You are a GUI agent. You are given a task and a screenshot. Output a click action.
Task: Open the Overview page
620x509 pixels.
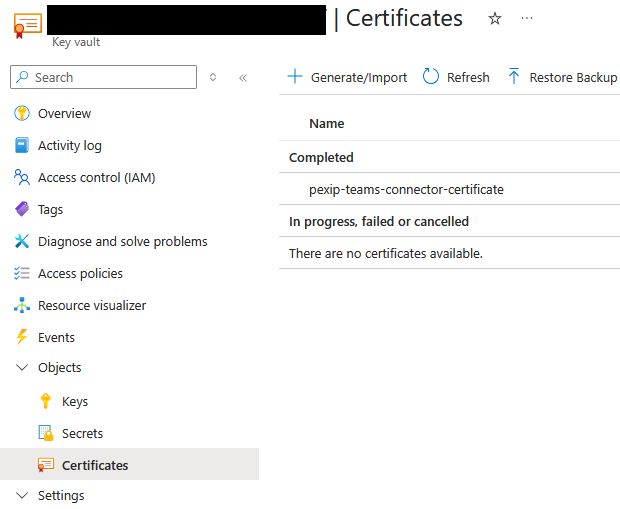point(64,113)
